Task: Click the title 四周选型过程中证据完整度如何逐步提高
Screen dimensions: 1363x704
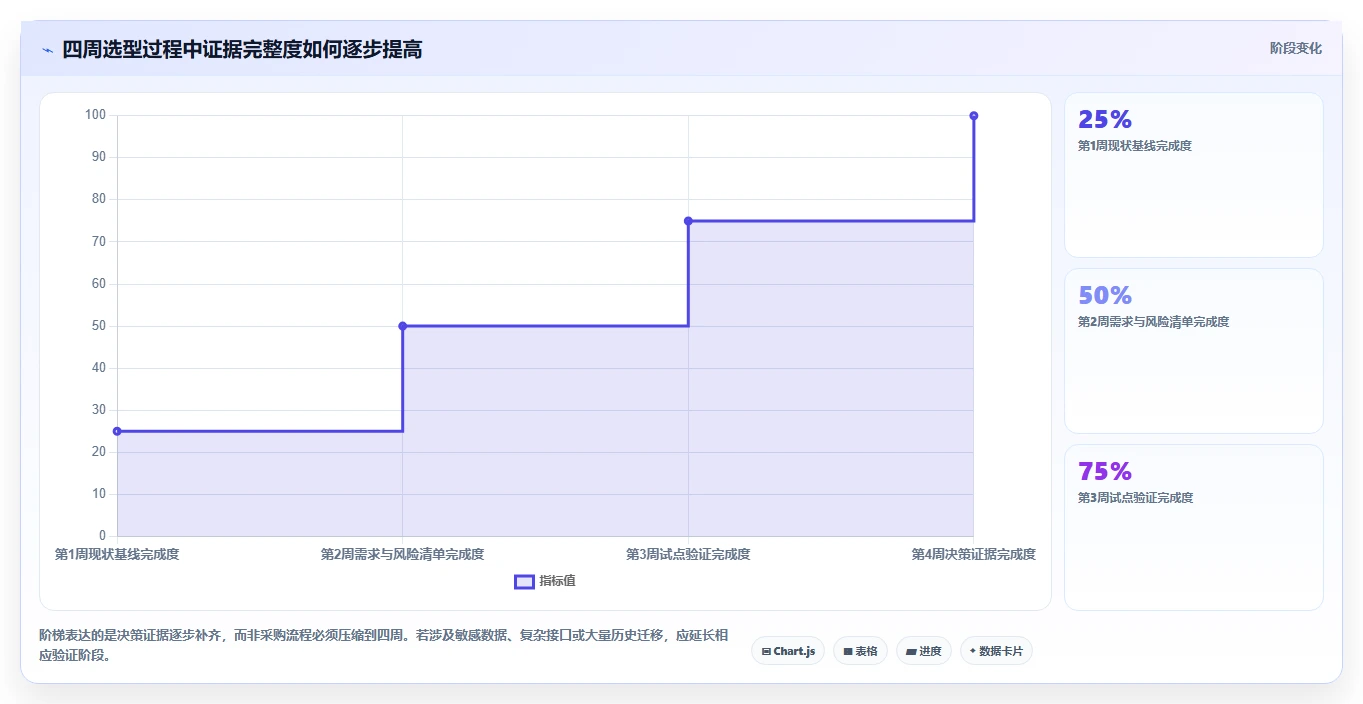Action: (242, 49)
